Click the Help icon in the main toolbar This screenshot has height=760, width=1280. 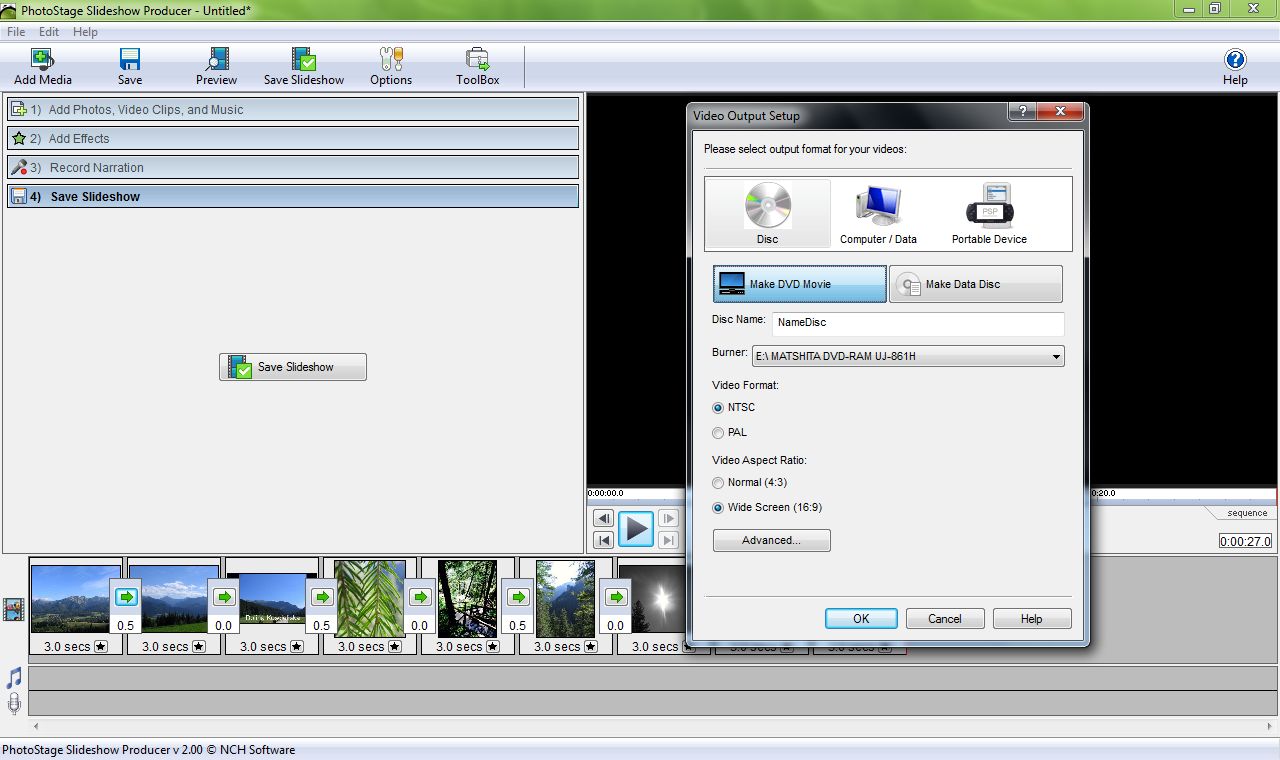click(x=1235, y=67)
